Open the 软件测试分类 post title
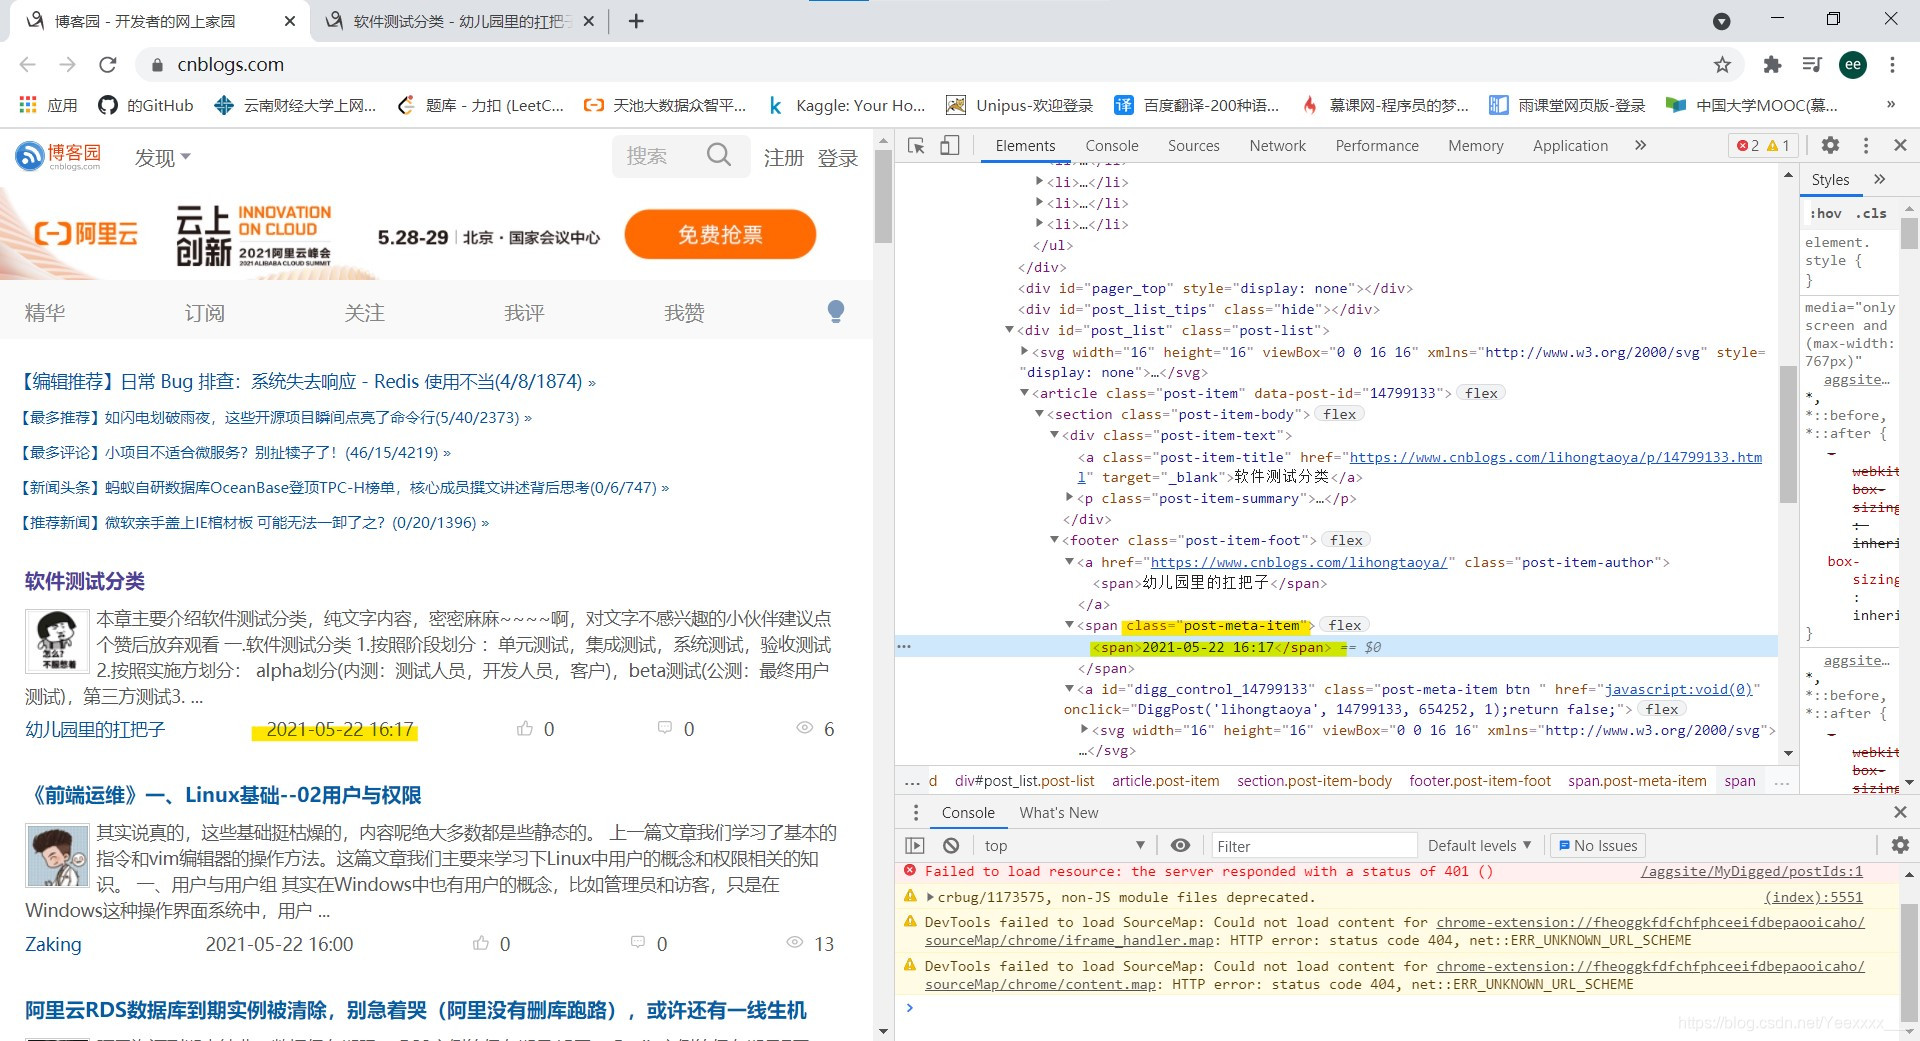 coord(85,581)
